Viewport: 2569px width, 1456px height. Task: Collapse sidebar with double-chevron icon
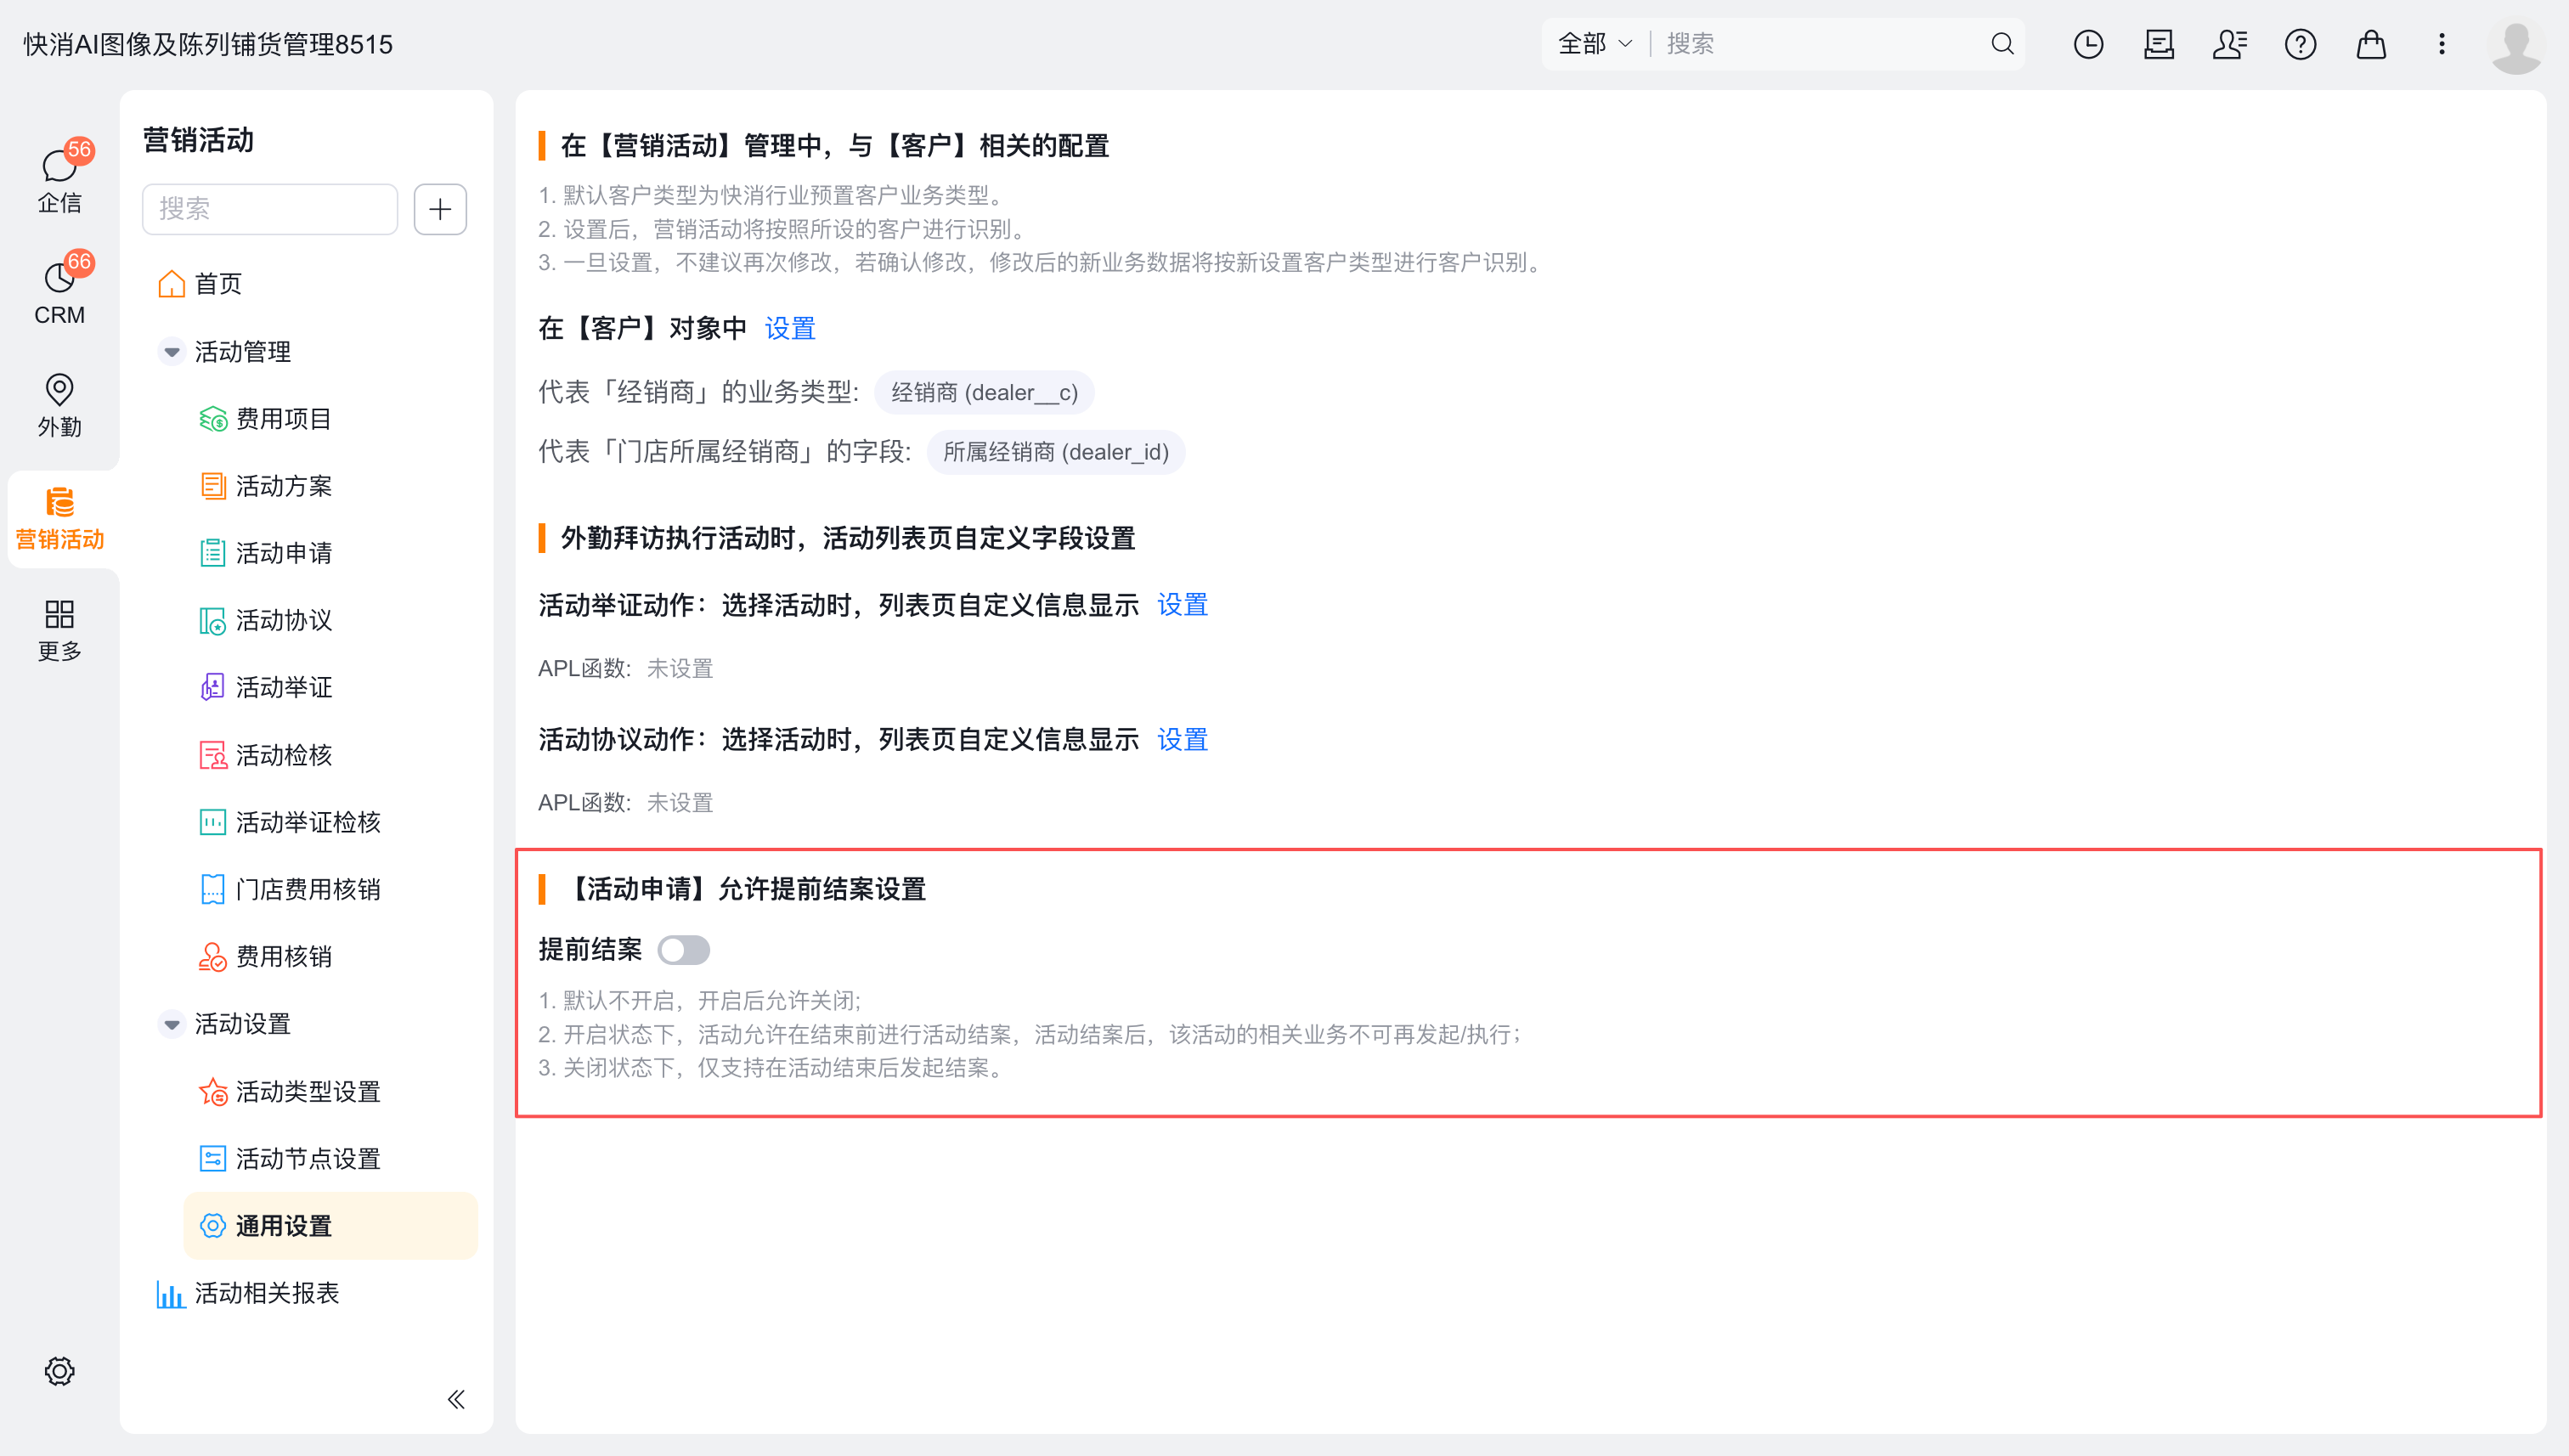click(456, 1399)
